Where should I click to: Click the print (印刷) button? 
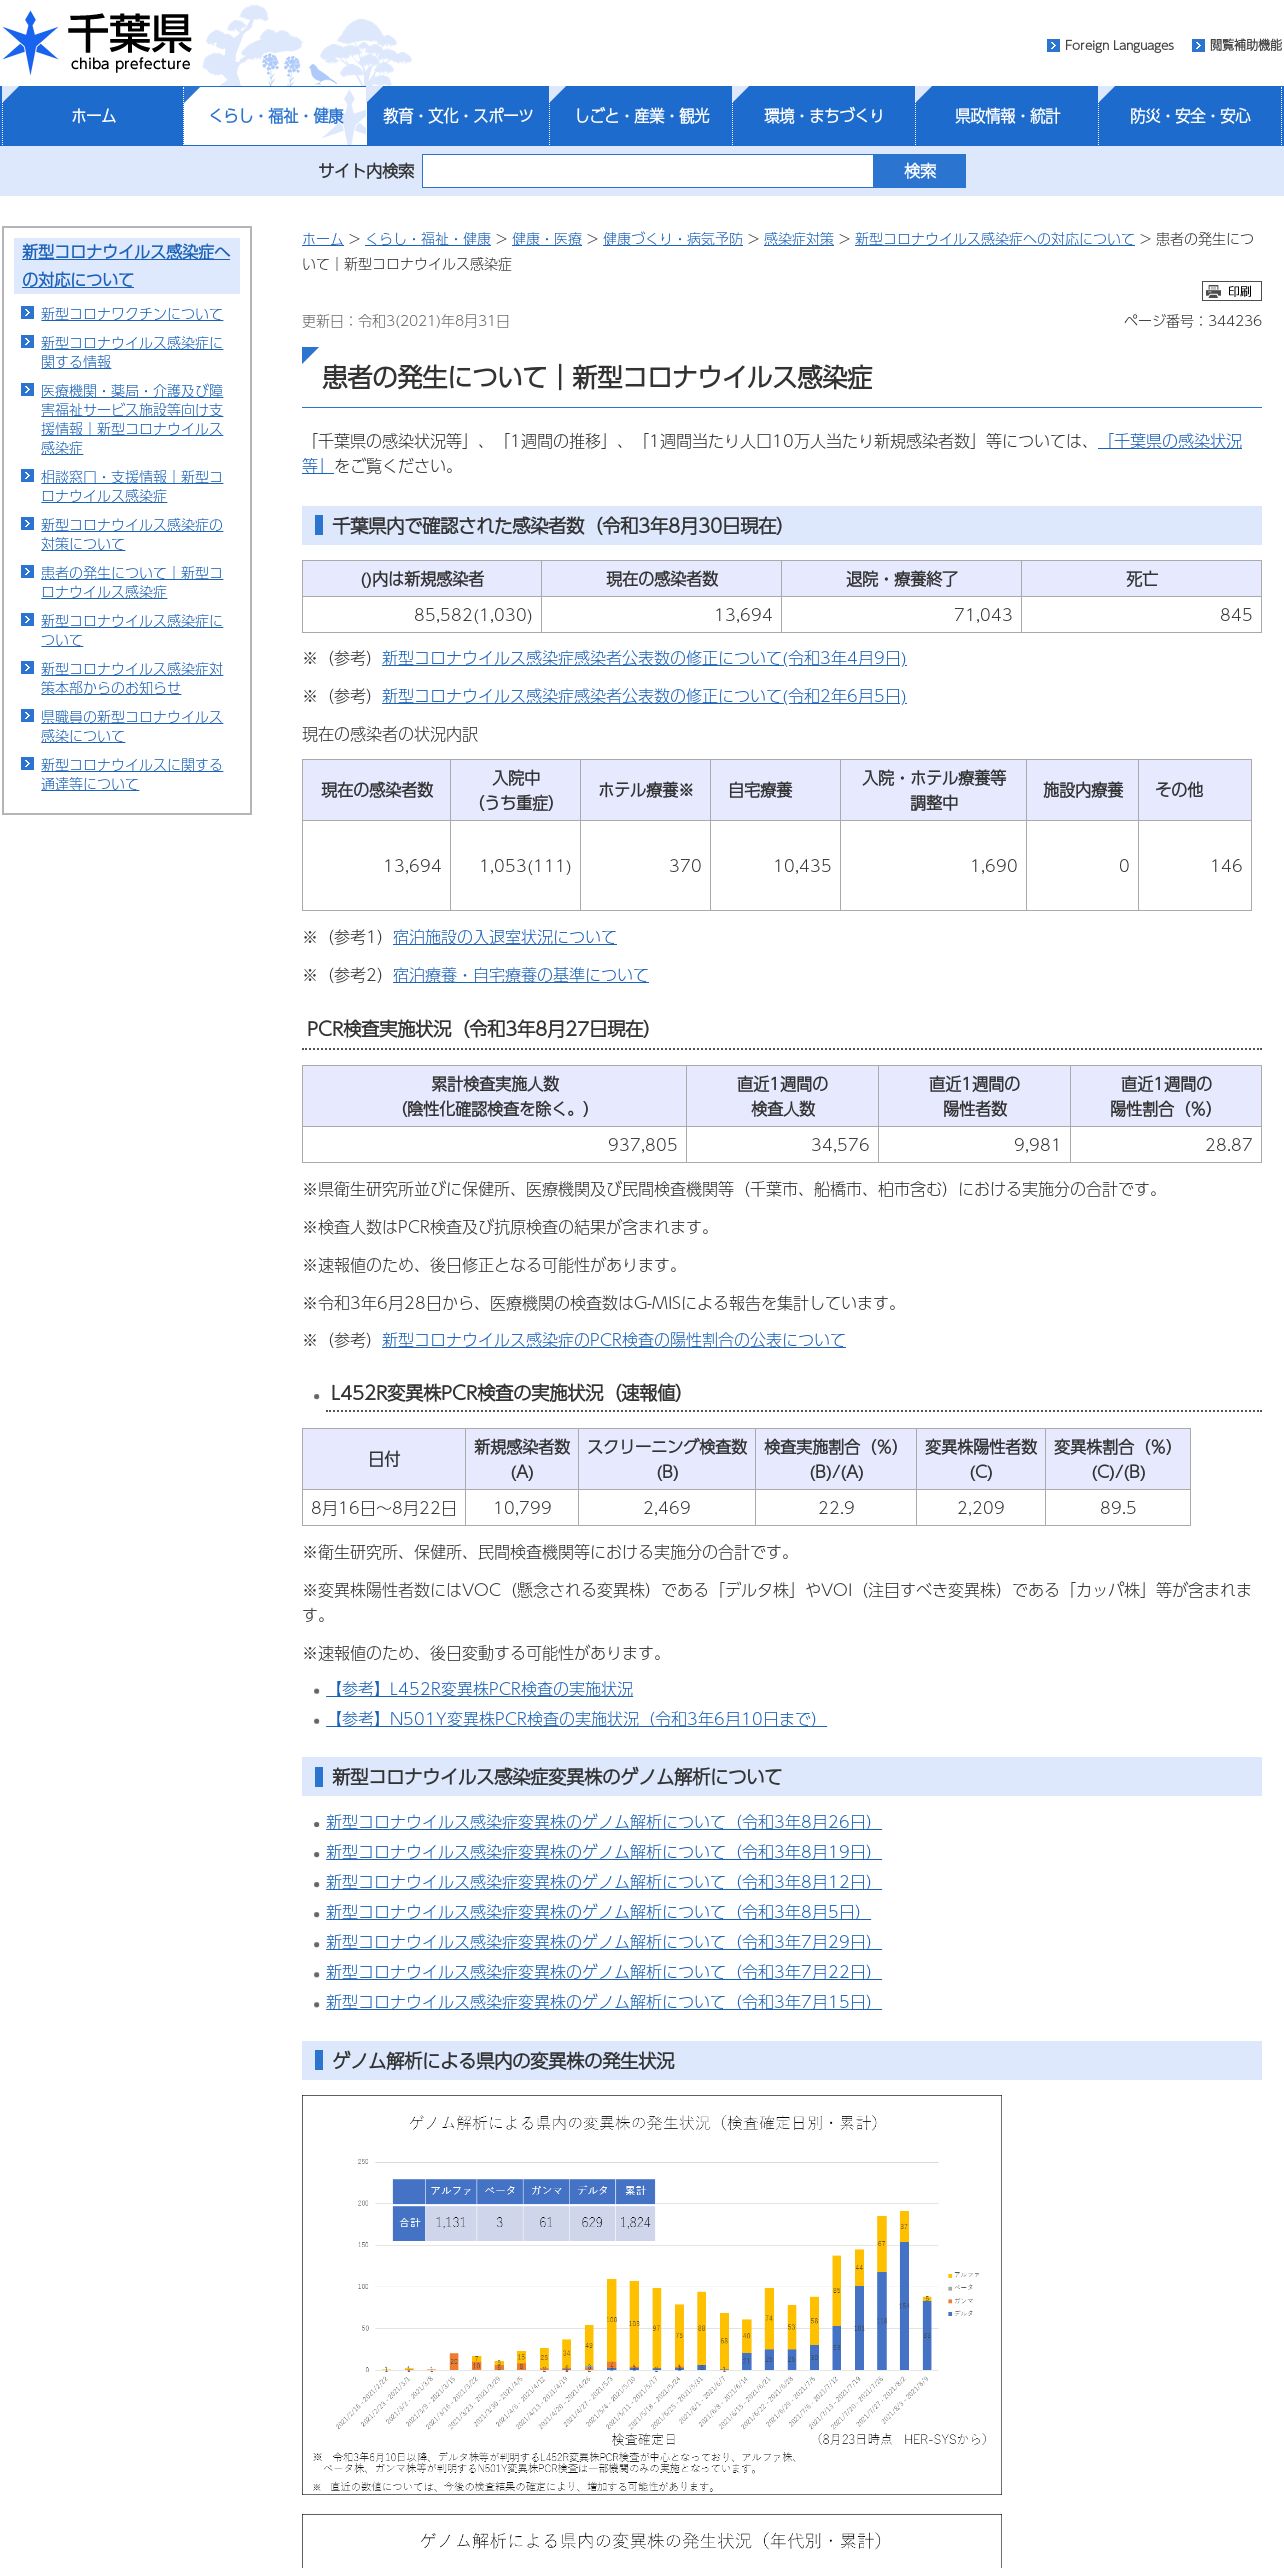[x=1231, y=291]
